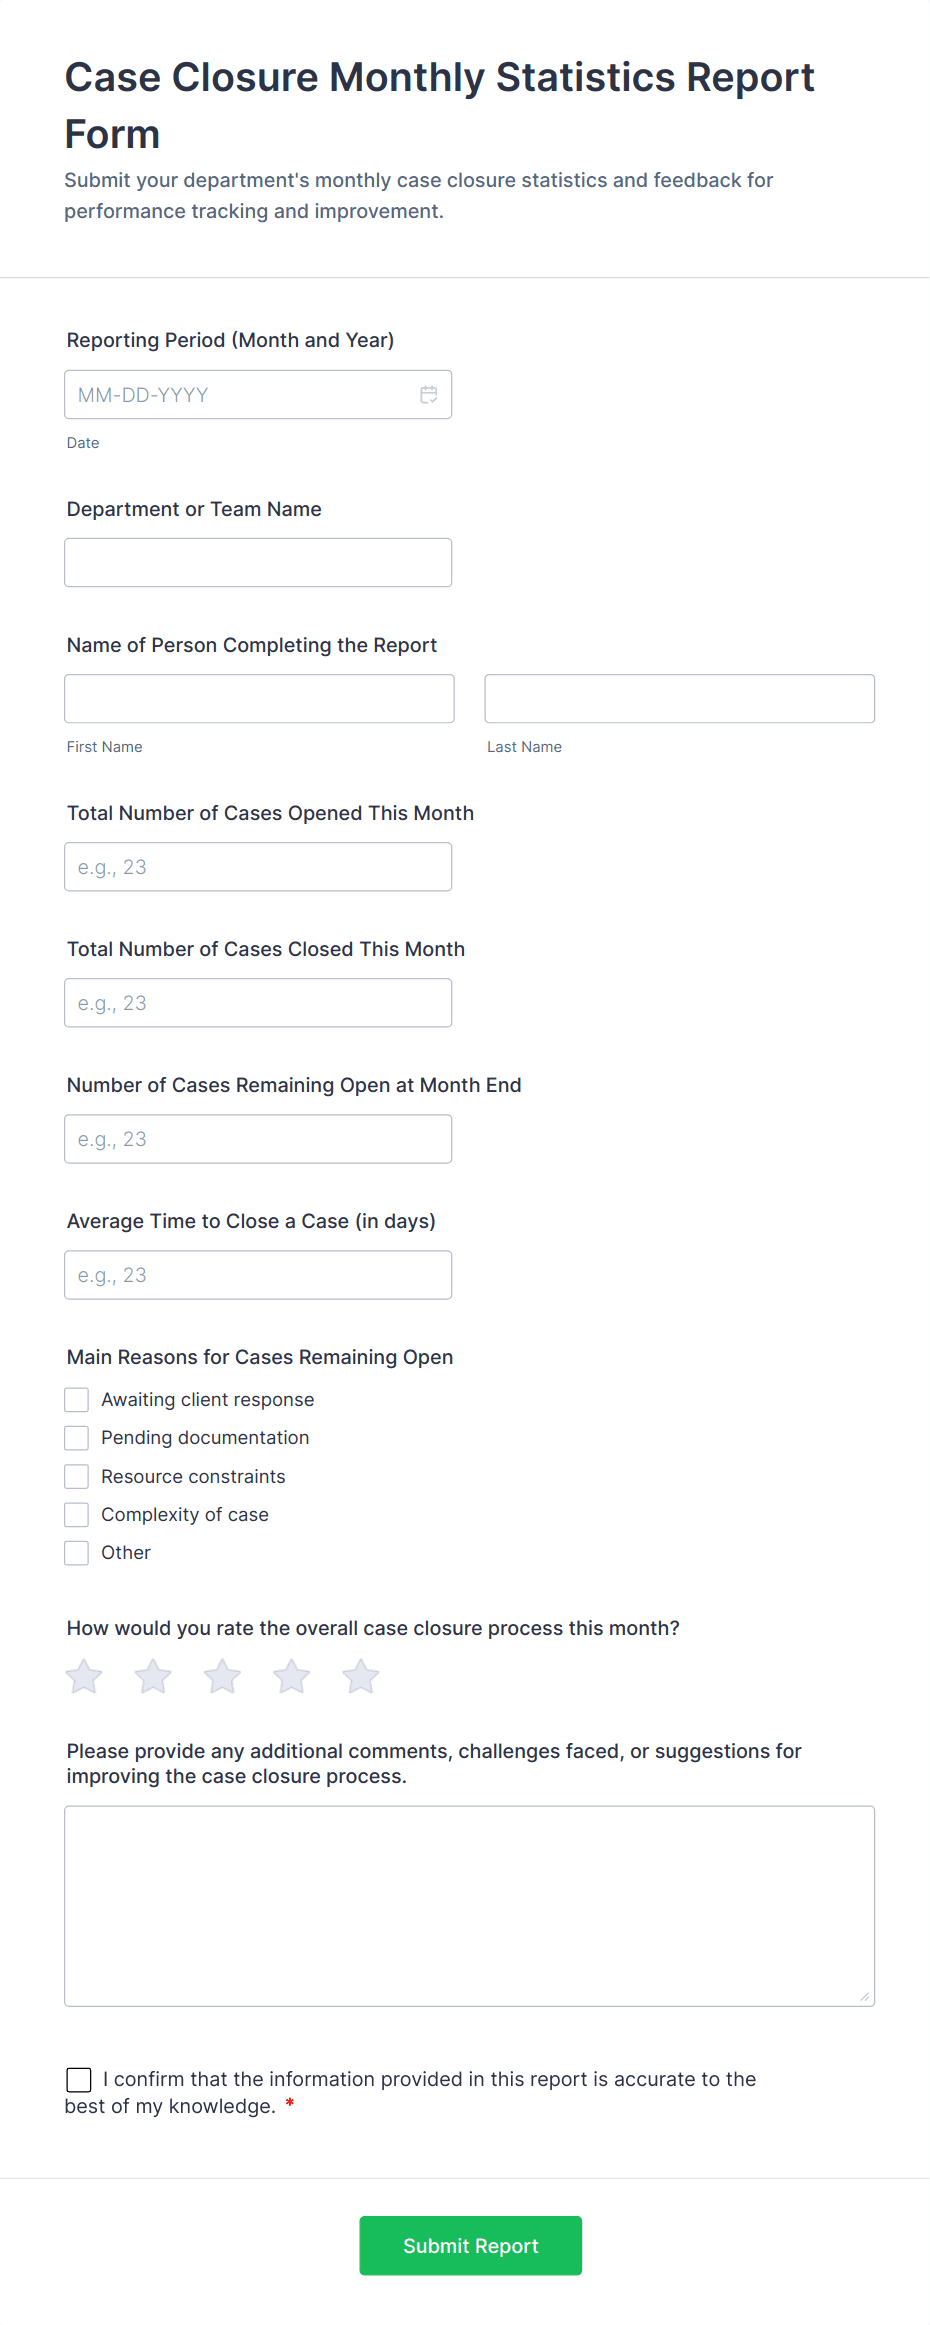Pick the fourth rating star

click(292, 1677)
